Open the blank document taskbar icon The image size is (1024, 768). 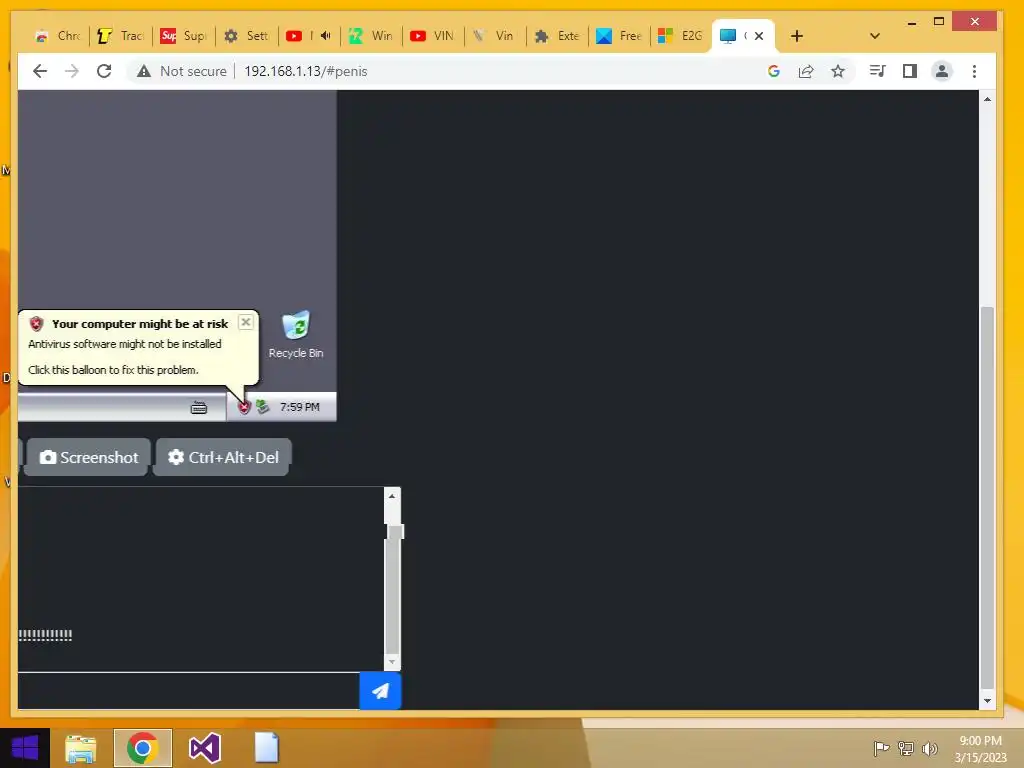(266, 748)
